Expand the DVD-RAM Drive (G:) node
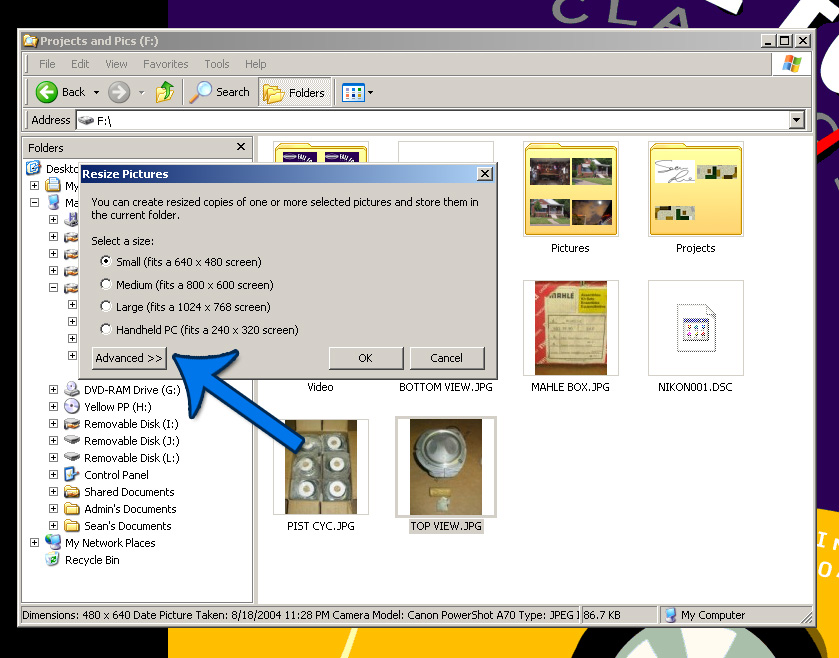Image resolution: width=839 pixels, height=658 pixels. click(54, 389)
